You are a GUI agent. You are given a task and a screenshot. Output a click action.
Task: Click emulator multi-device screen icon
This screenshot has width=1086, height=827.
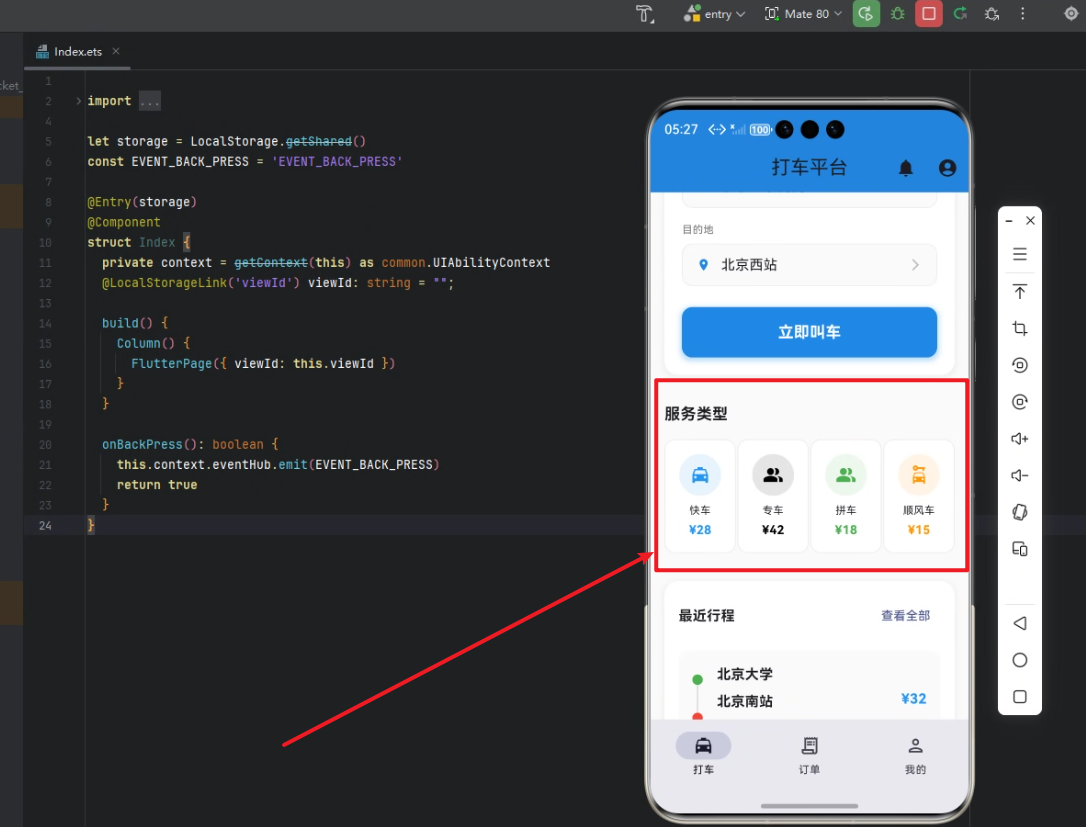pos(1020,549)
